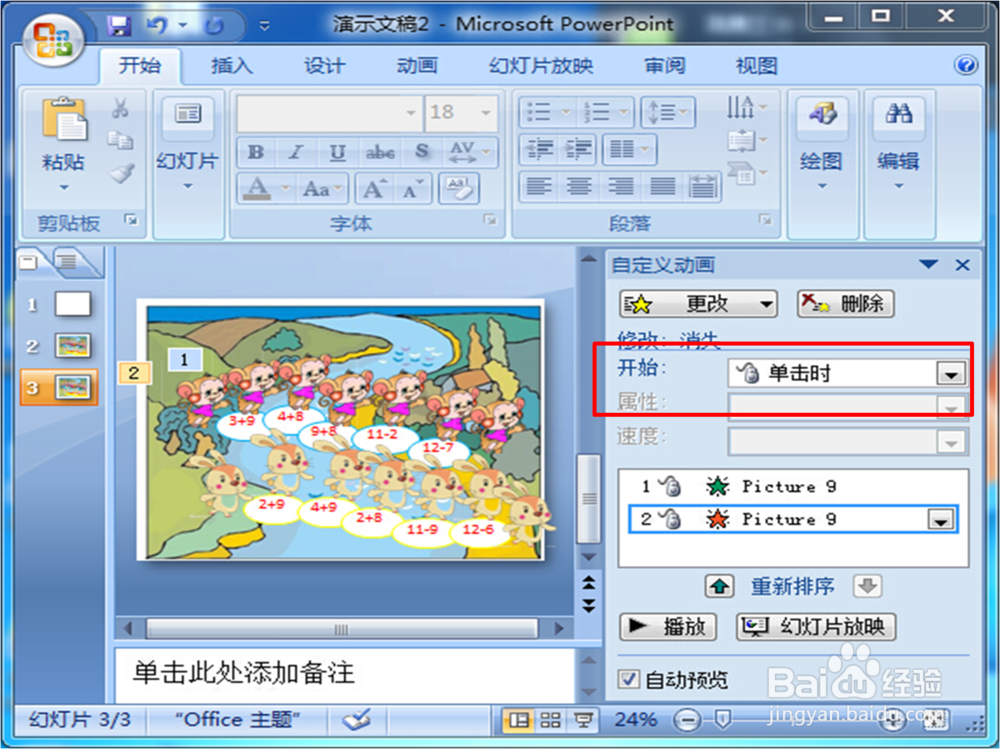Switch to the Design tab
1000x749 pixels.
(324, 66)
